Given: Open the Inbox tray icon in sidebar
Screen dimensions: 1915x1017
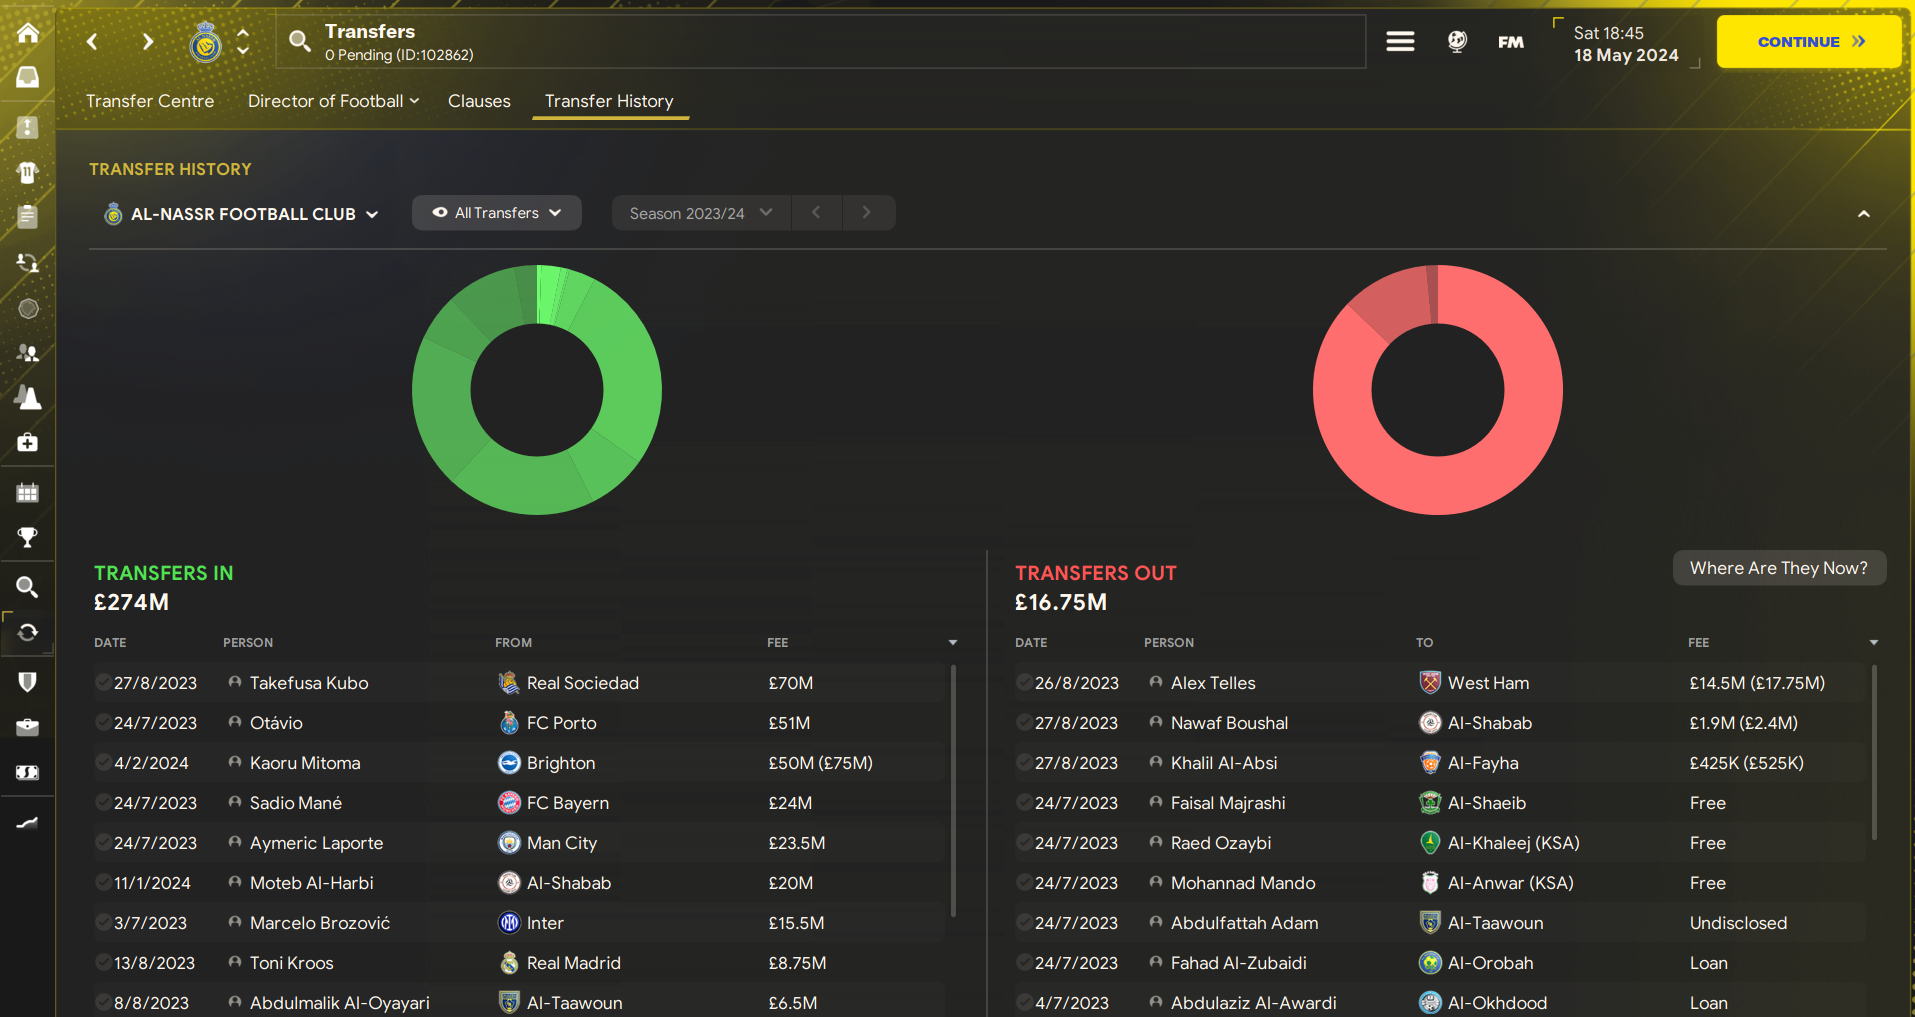Looking at the screenshot, I should pos(28,77).
